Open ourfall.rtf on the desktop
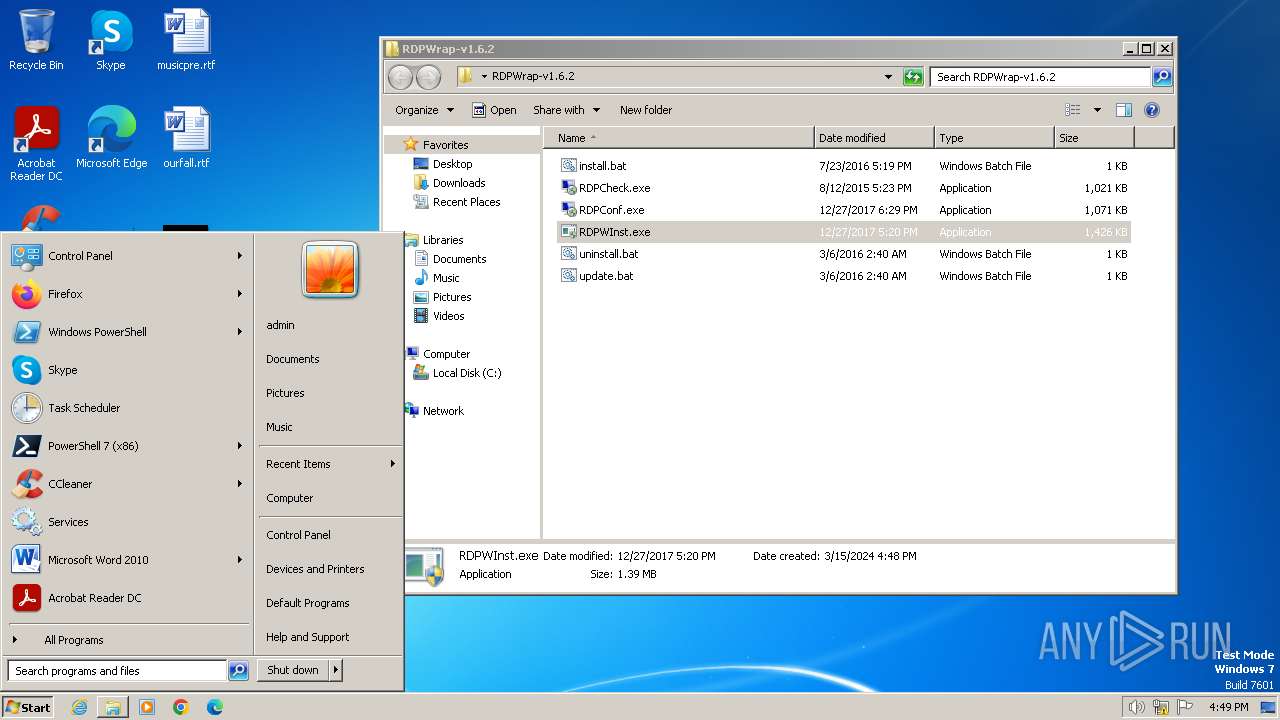 point(186,138)
